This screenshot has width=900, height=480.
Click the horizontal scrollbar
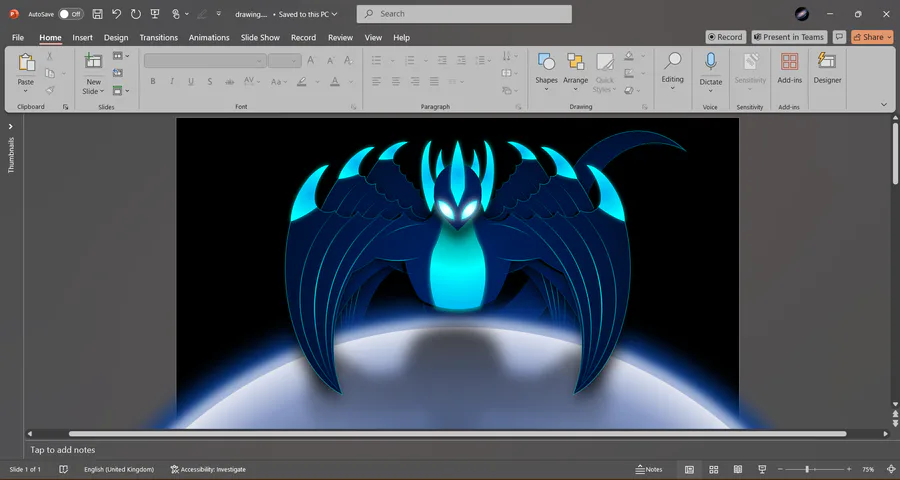pos(457,434)
